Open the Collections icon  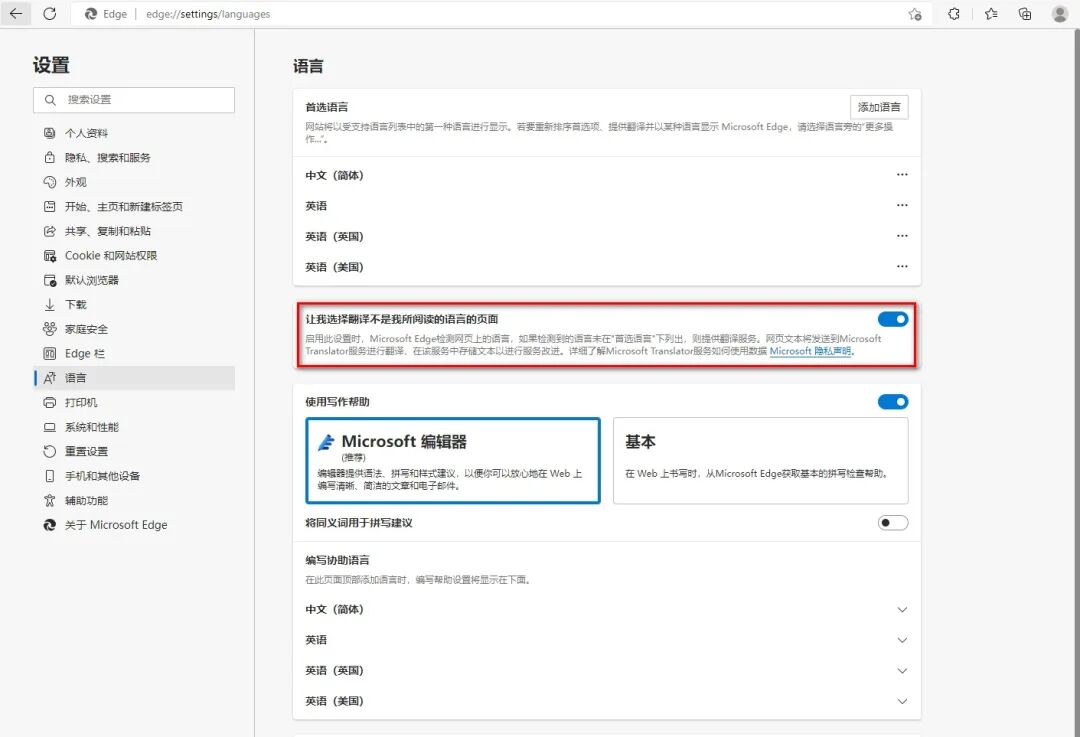(1025, 14)
